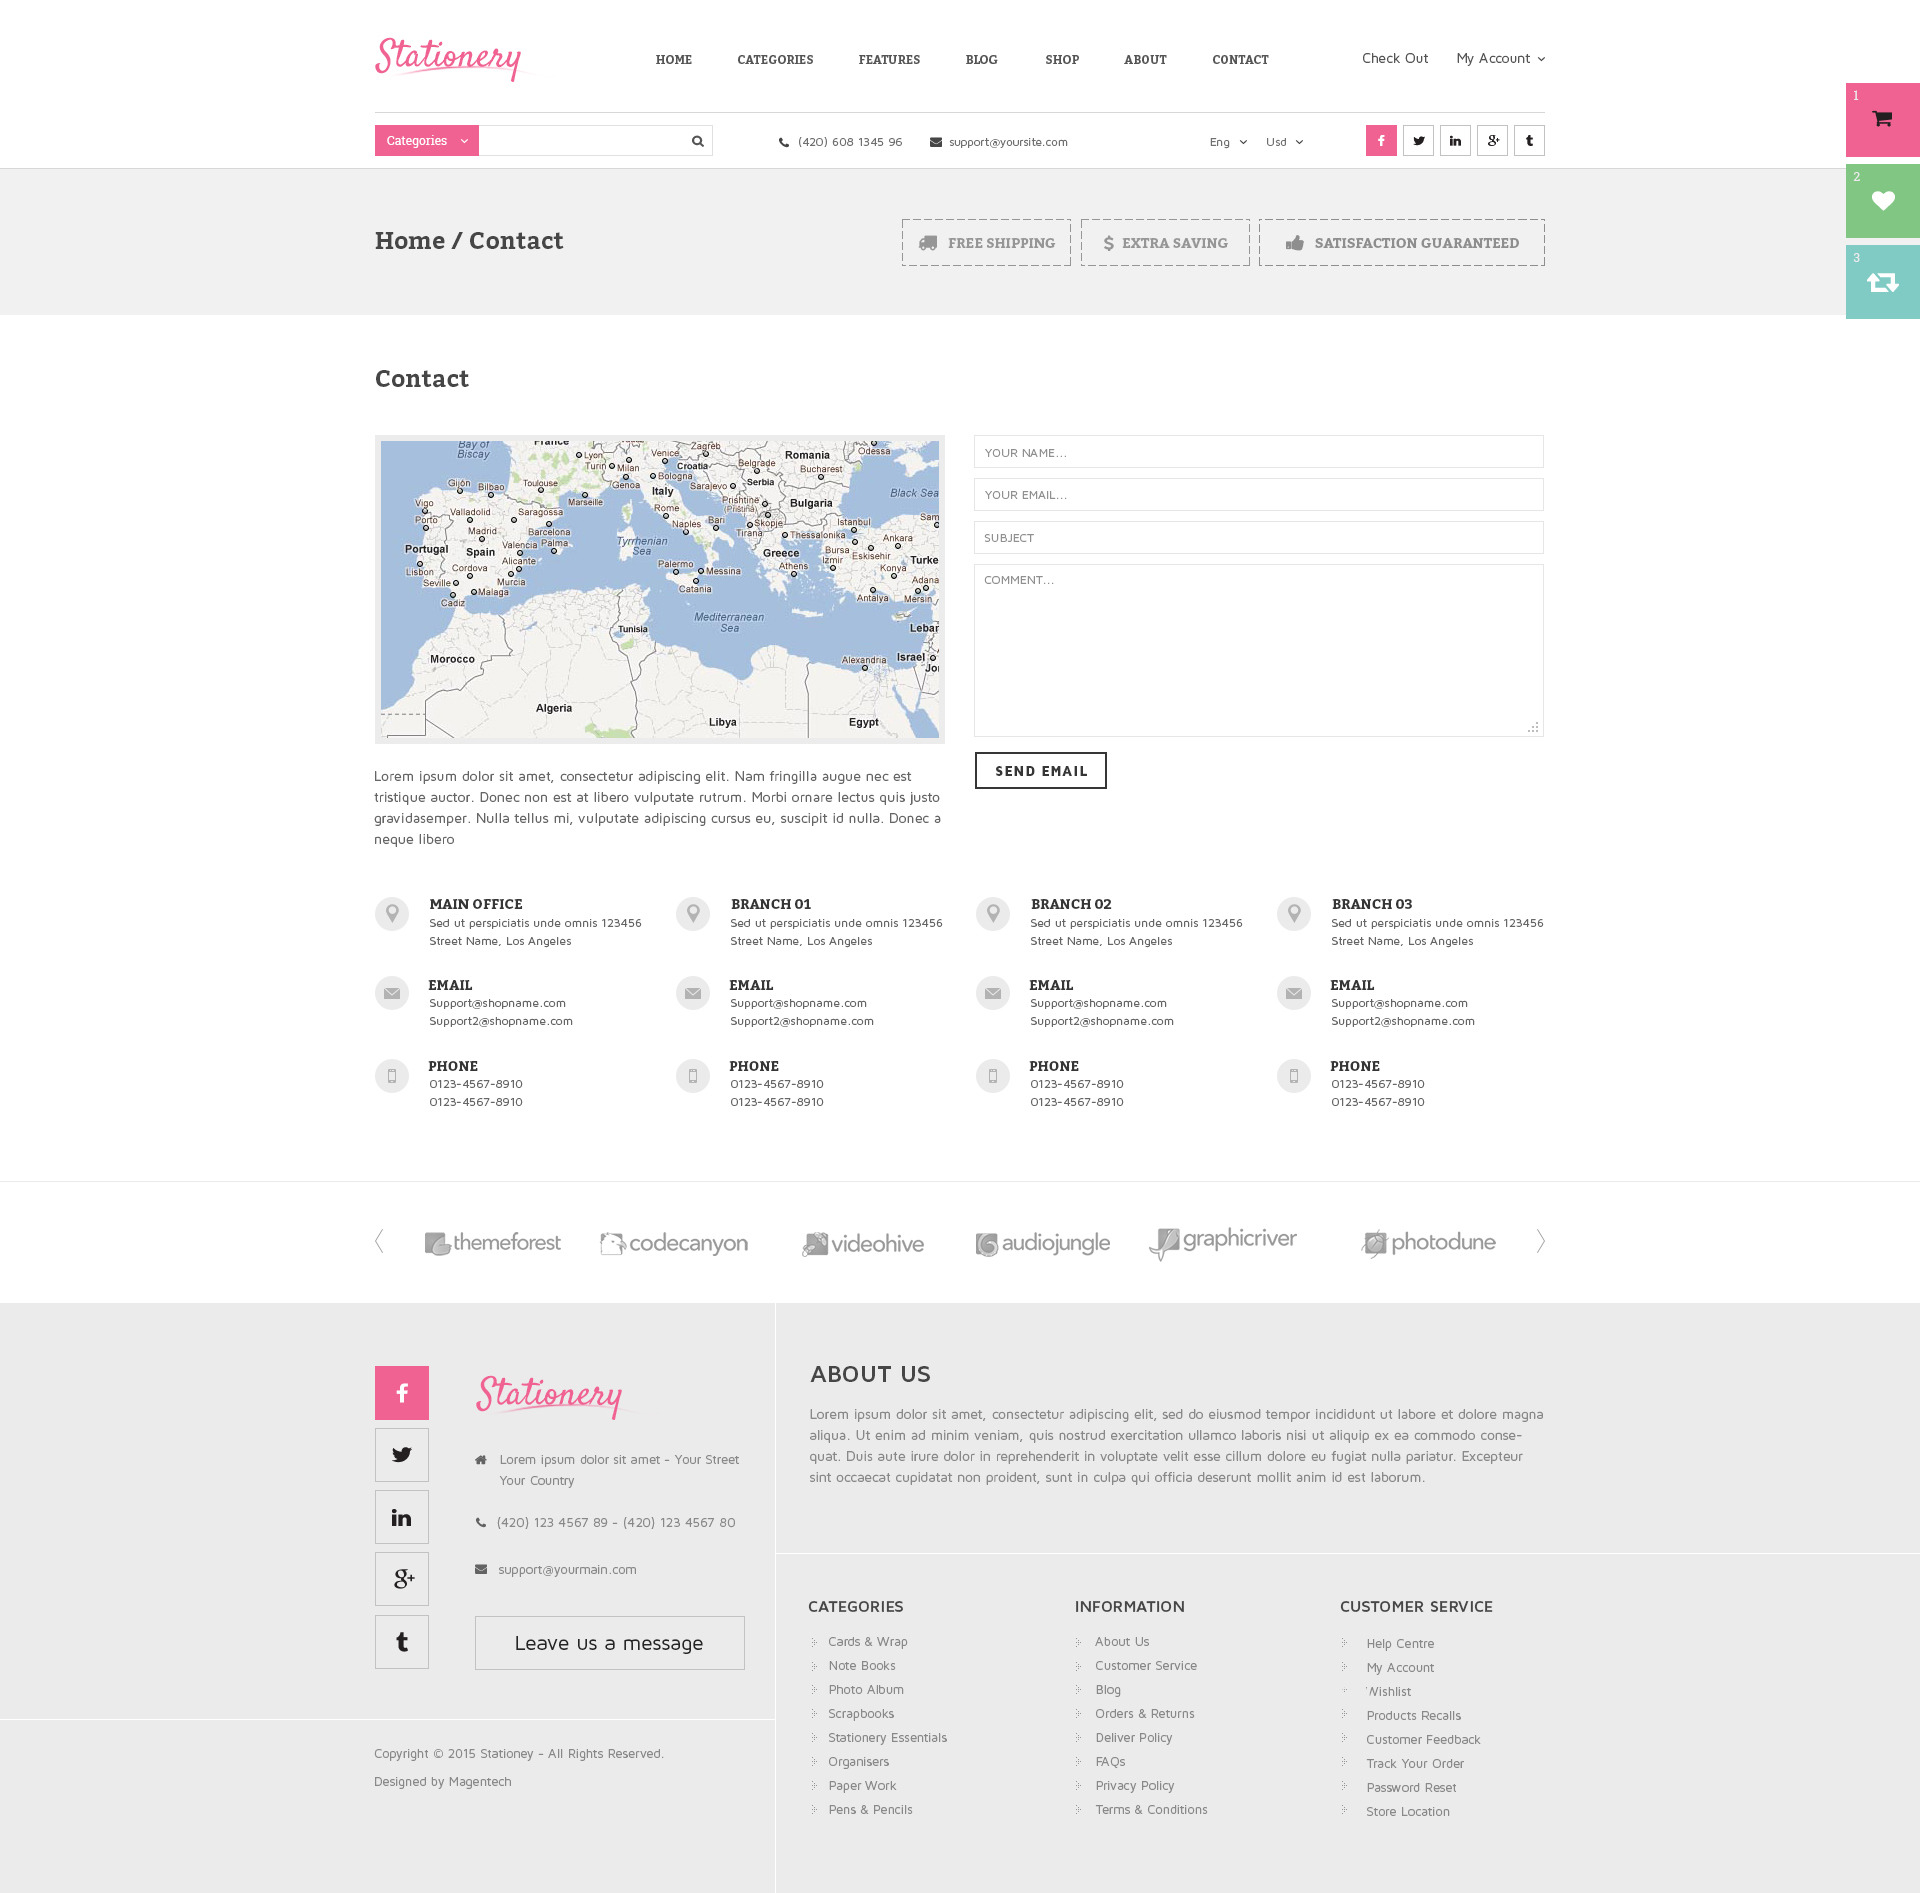Click the footer Facebook pink icon
1920x1893 pixels.
pos(402,1393)
